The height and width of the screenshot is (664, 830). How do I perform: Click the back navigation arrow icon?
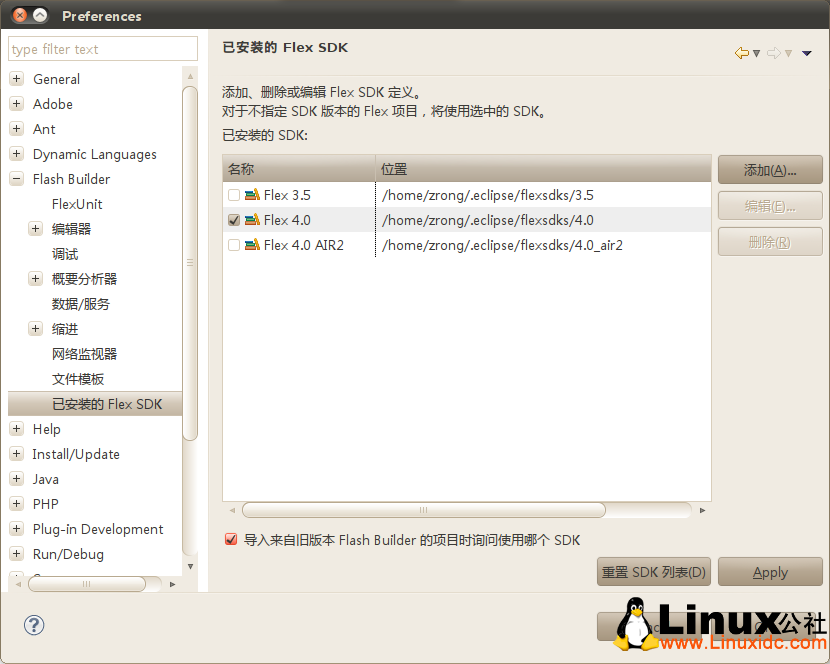741,53
